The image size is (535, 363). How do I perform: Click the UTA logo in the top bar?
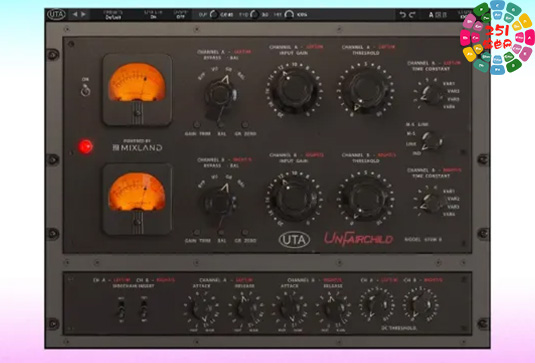[x=56, y=15]
